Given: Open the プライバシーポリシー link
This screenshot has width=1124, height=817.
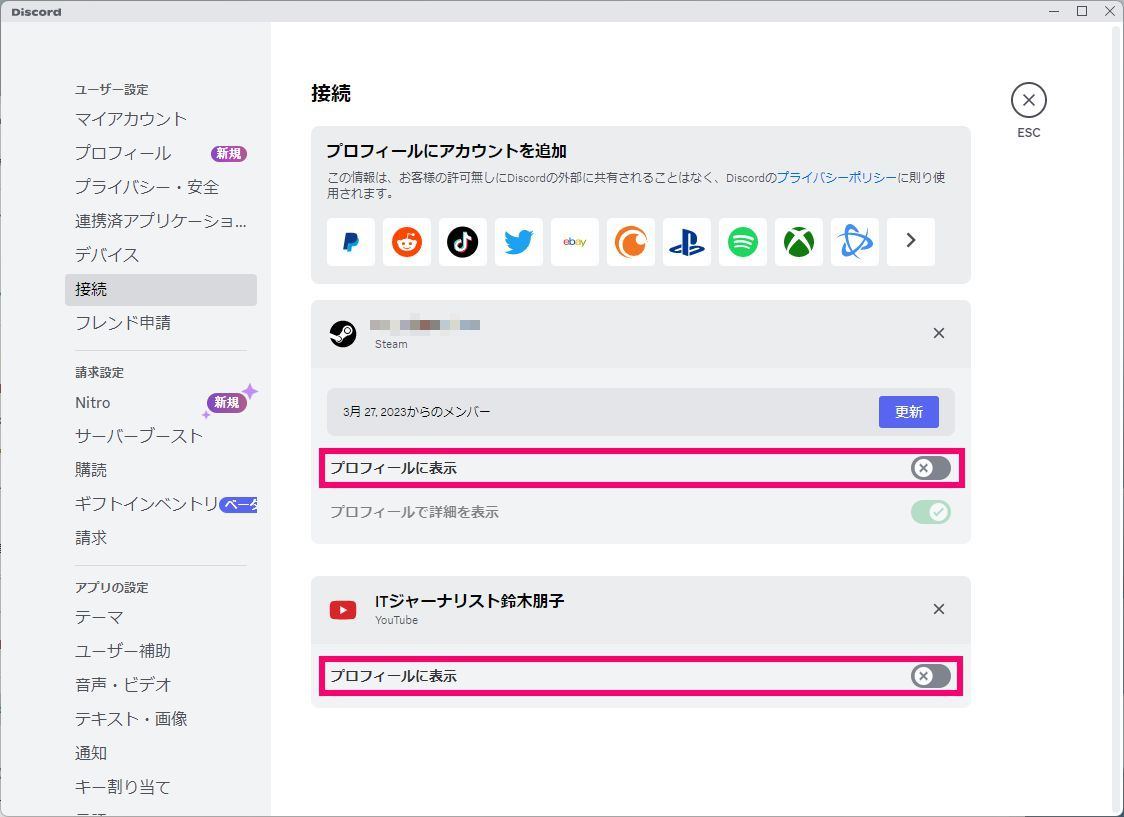Looking at the screenshot, I should point(837,178).
